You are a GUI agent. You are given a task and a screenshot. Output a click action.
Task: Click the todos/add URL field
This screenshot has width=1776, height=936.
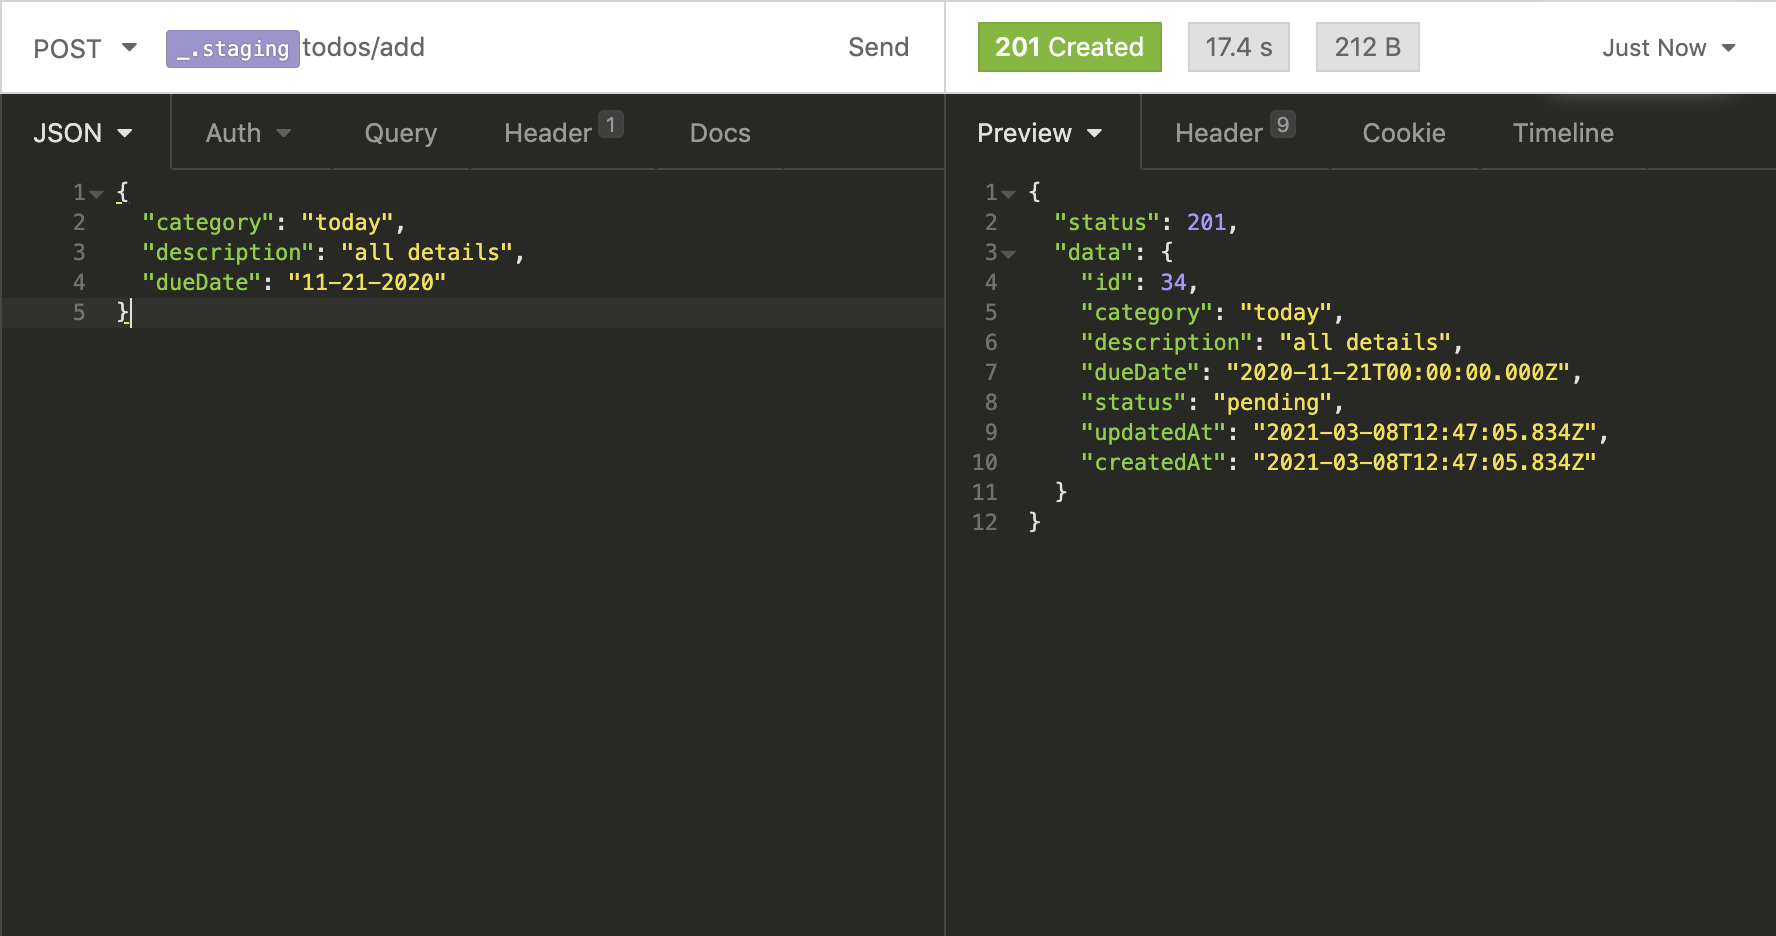tap(364, 47)
